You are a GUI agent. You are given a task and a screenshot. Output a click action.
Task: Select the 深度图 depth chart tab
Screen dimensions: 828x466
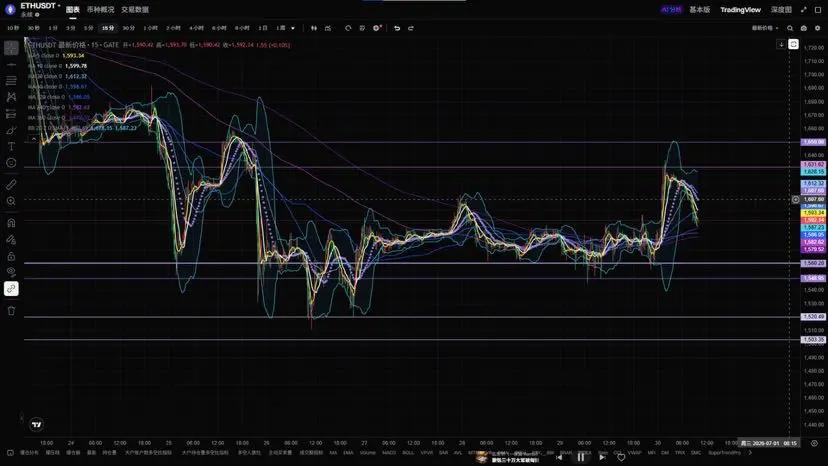(781, 10)
